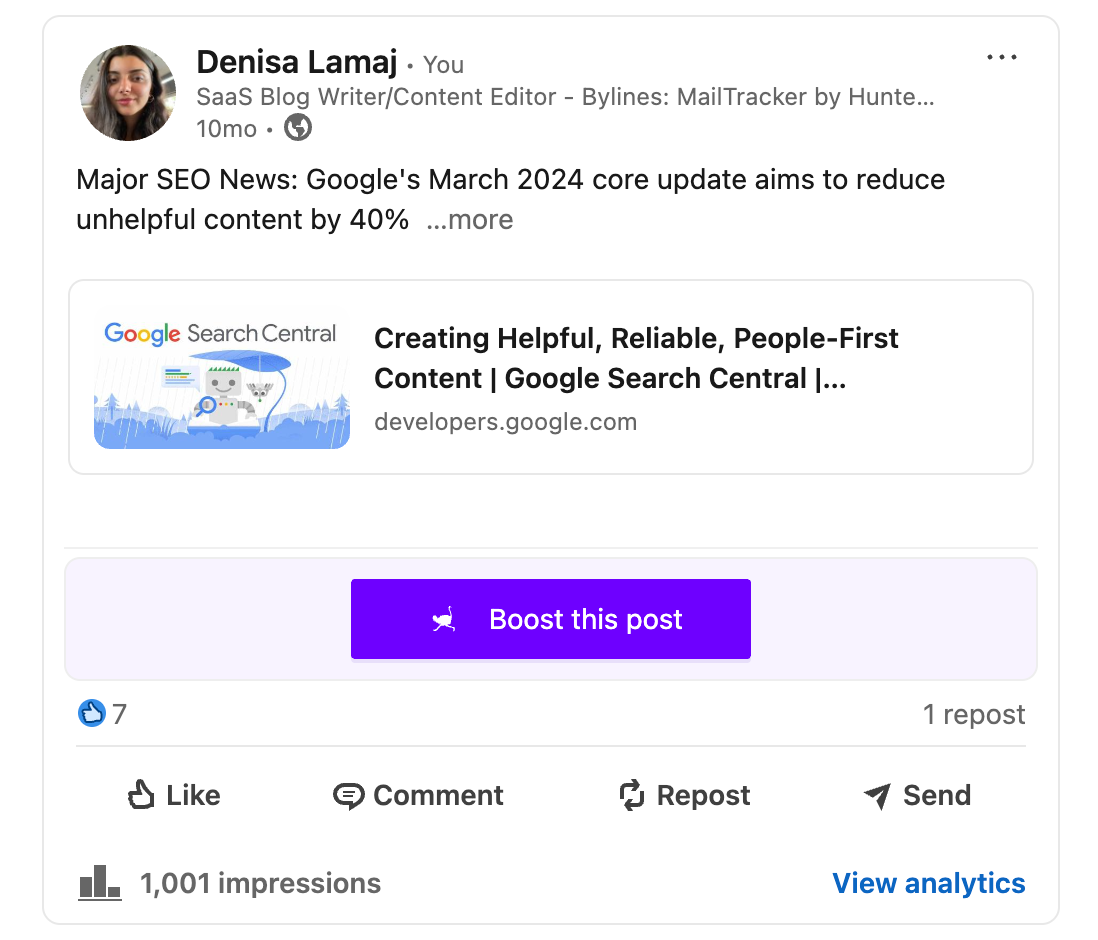Expand the article preview card

point(550,377)
